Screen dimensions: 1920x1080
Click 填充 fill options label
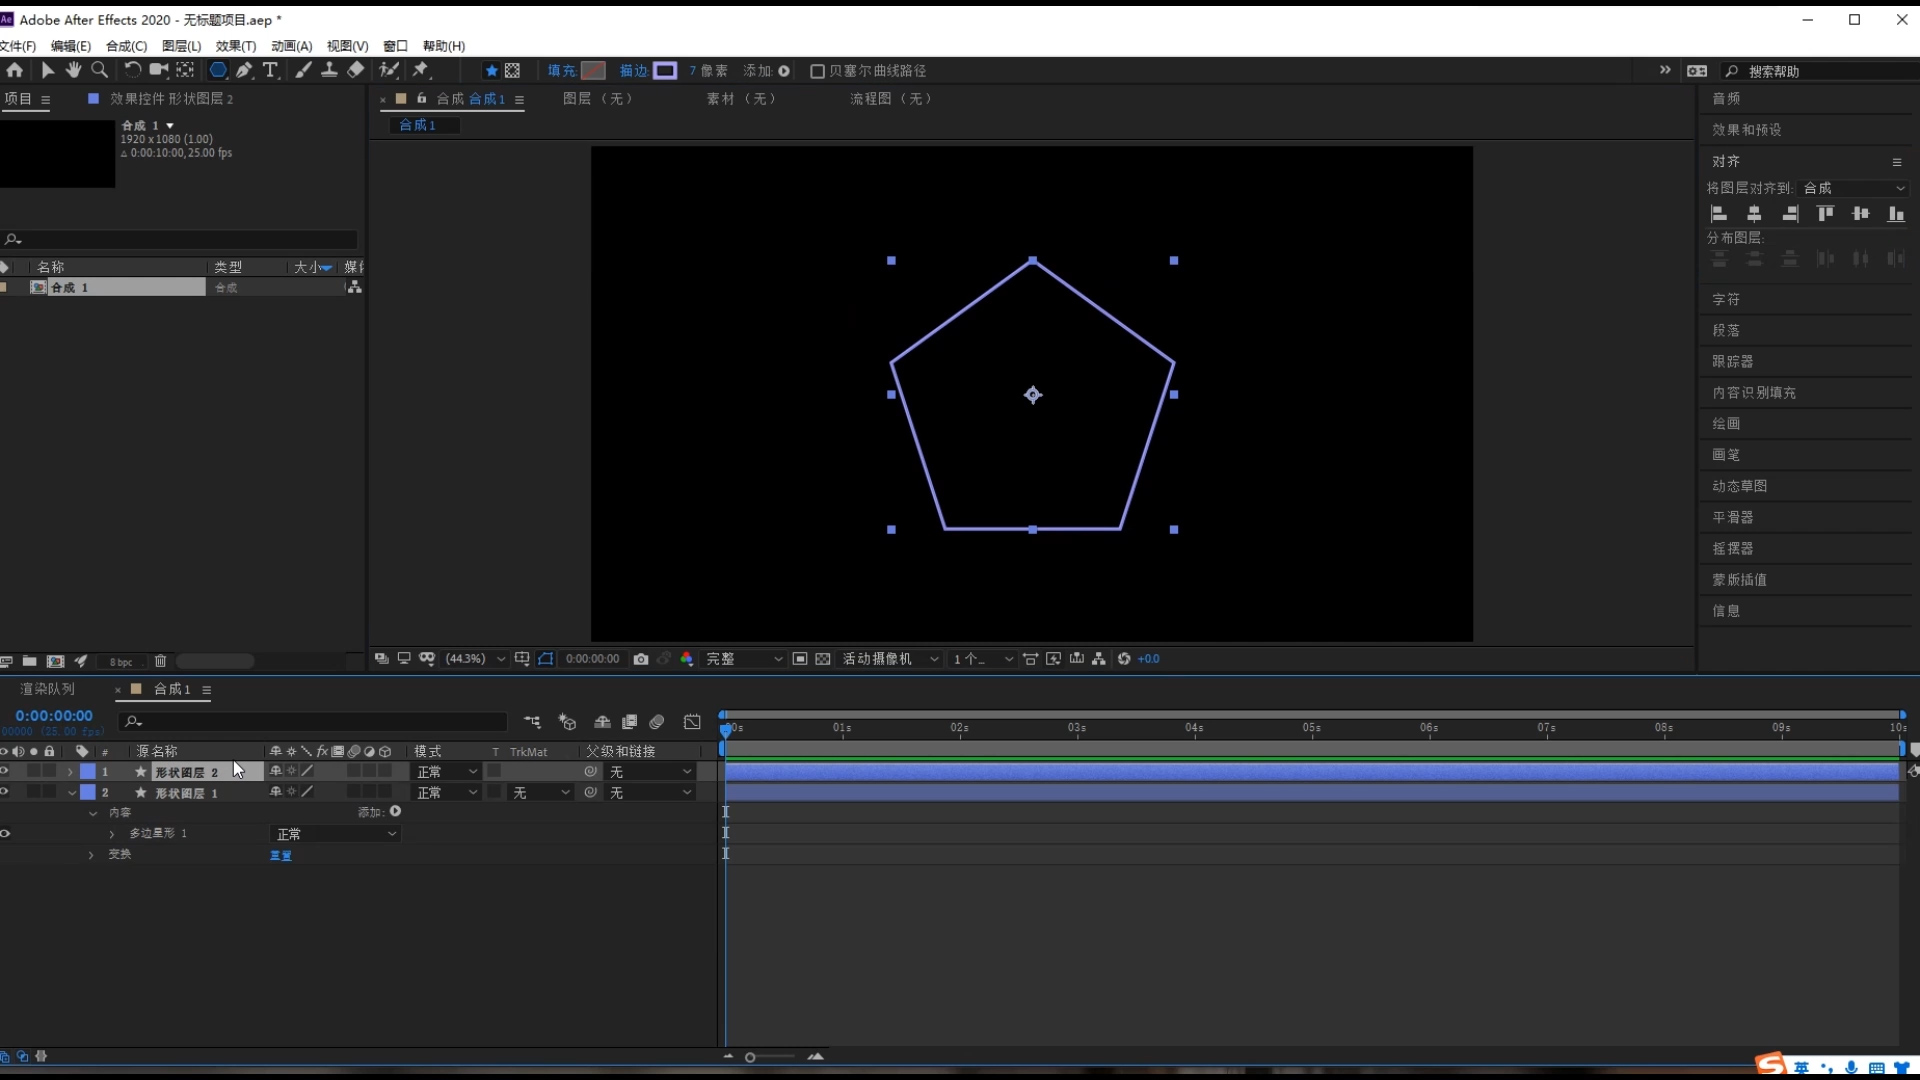[561, 71]
